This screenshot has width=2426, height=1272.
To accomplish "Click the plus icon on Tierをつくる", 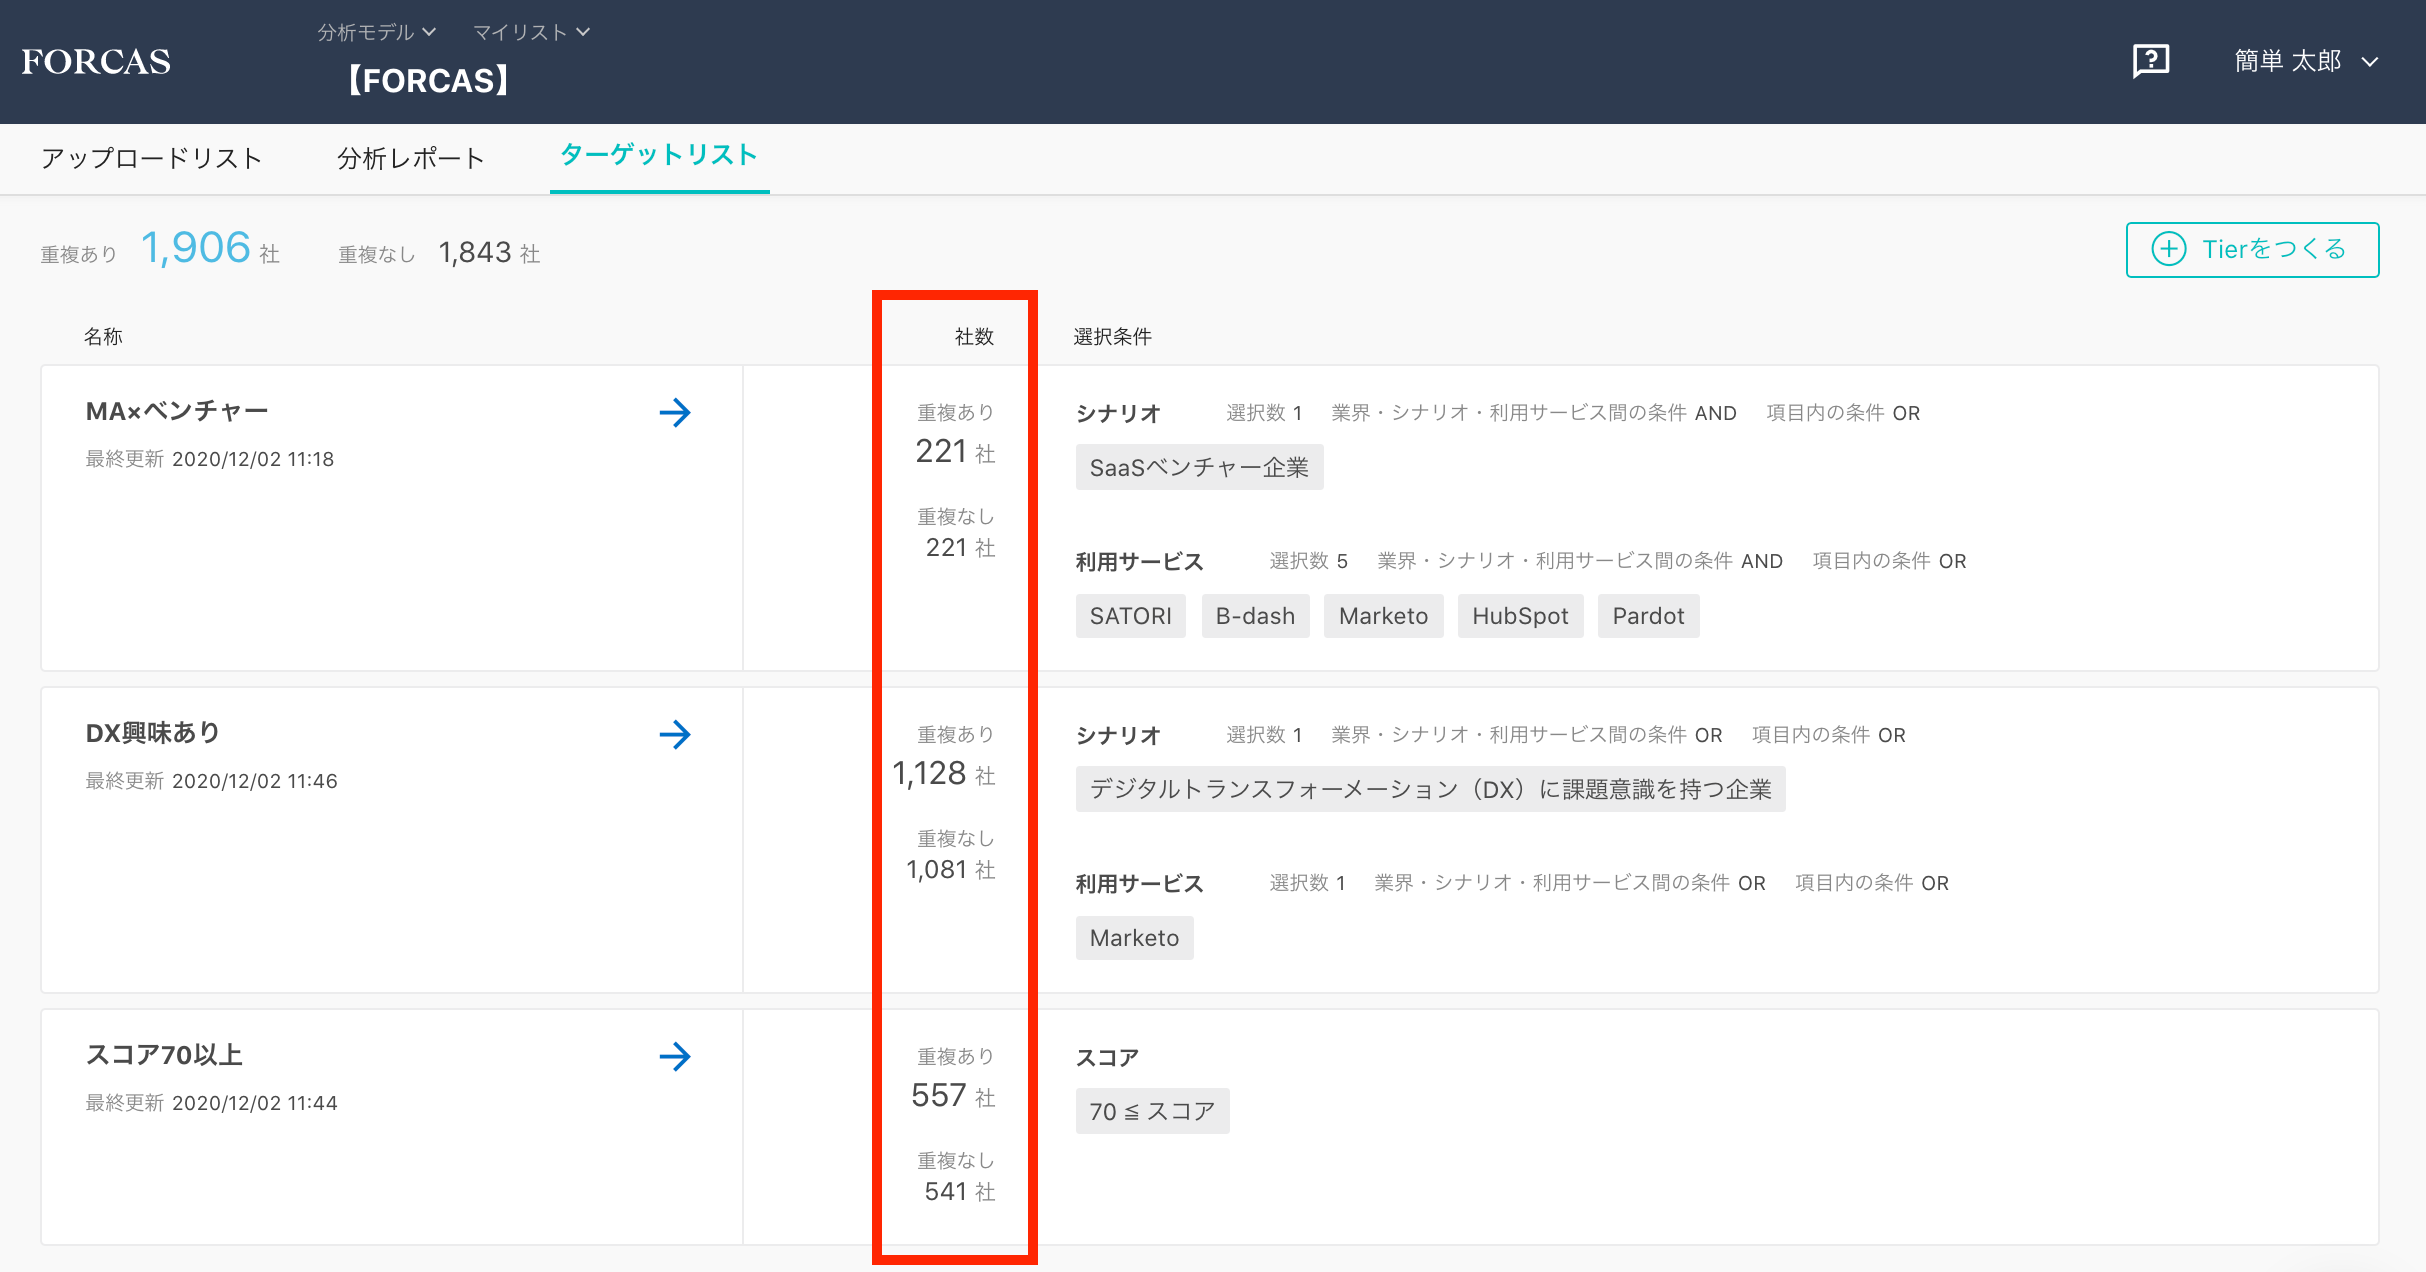I will [x=2168, y=249].
